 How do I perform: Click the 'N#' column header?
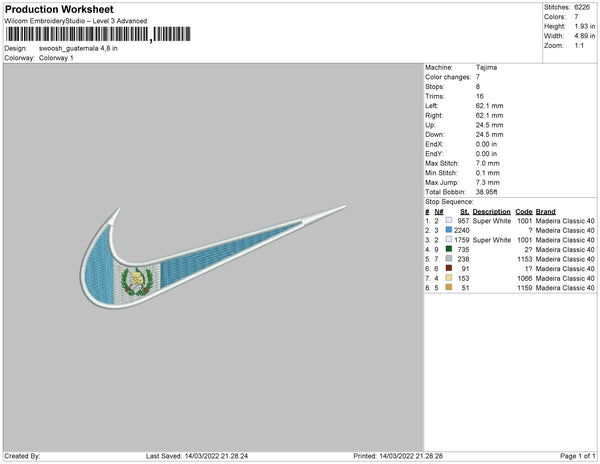tap(439, 212)
